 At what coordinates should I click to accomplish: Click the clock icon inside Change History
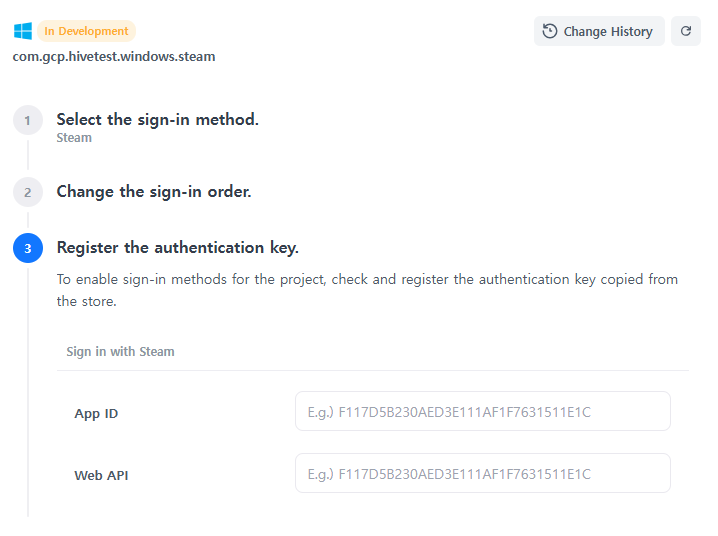coord(550,31)
